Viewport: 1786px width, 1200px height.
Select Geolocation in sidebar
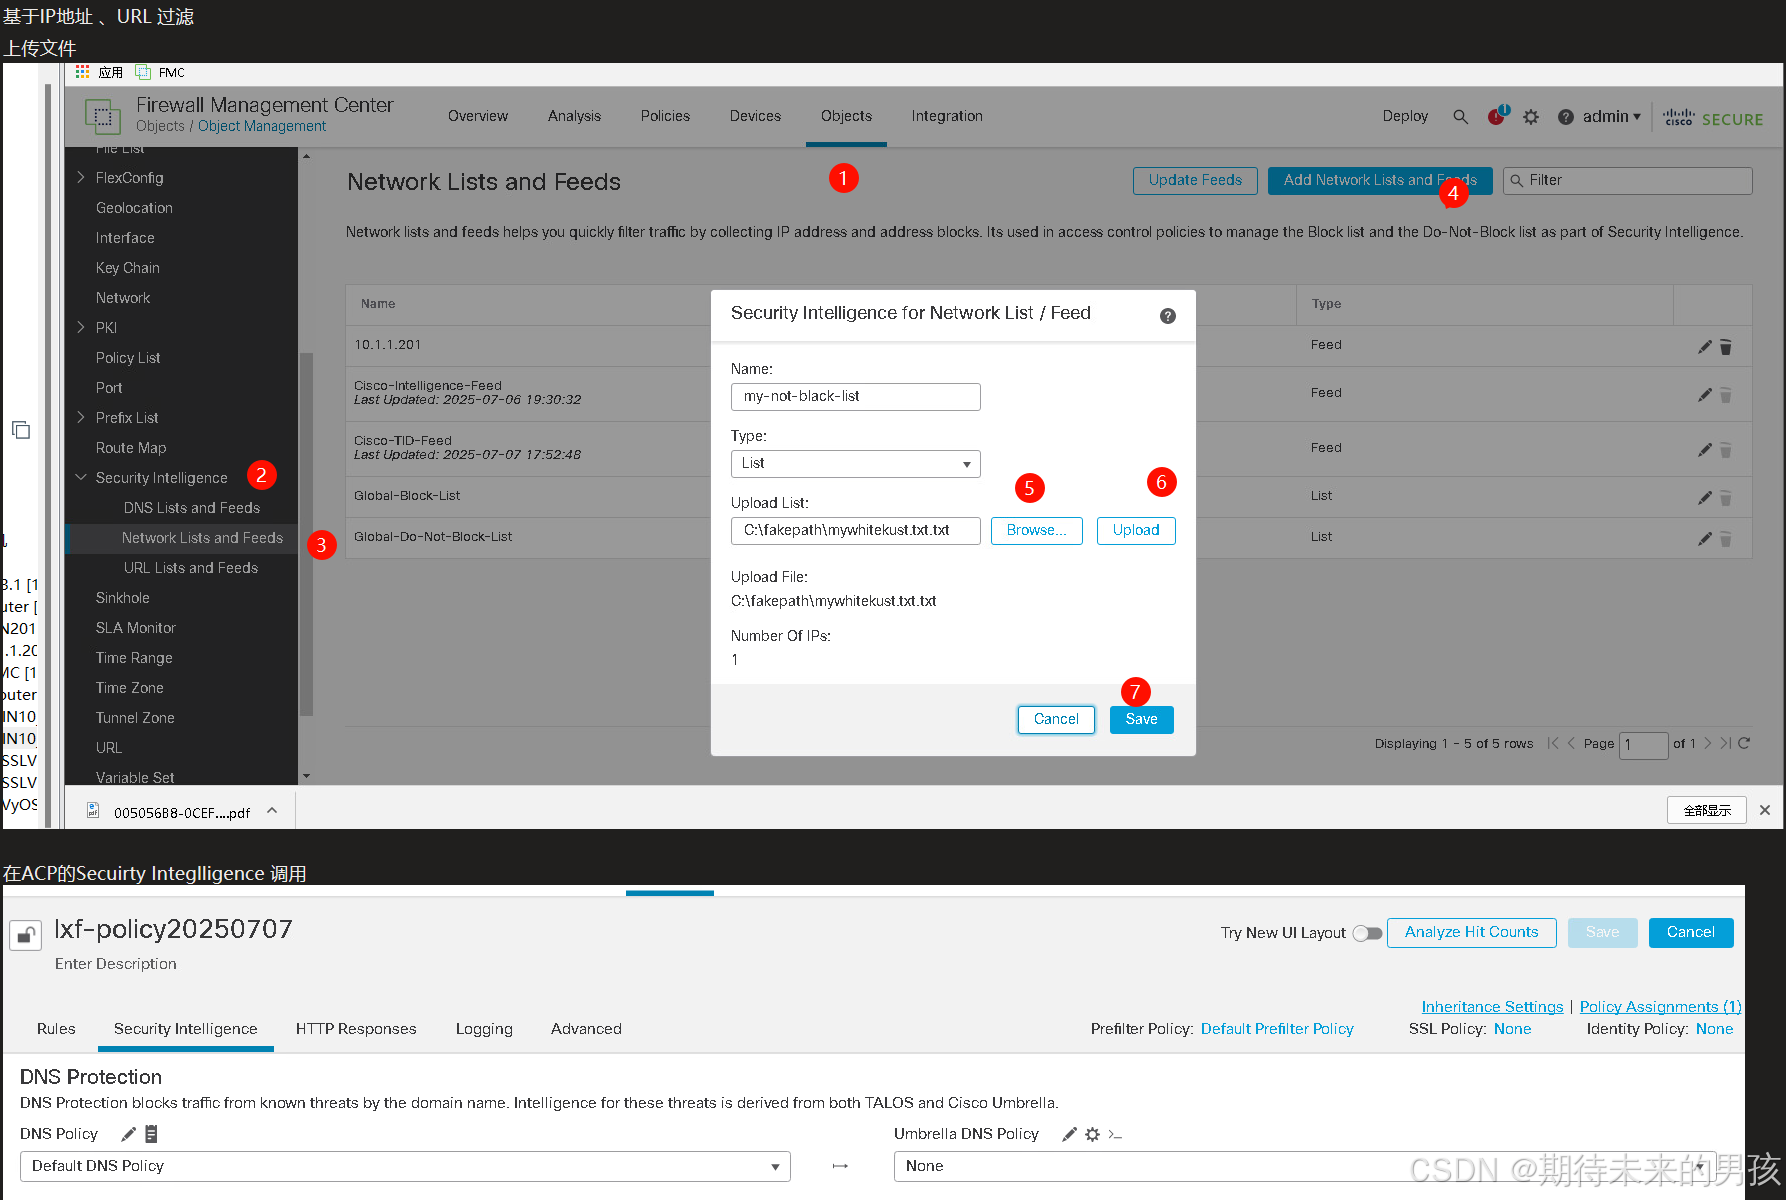pos(134,208)
